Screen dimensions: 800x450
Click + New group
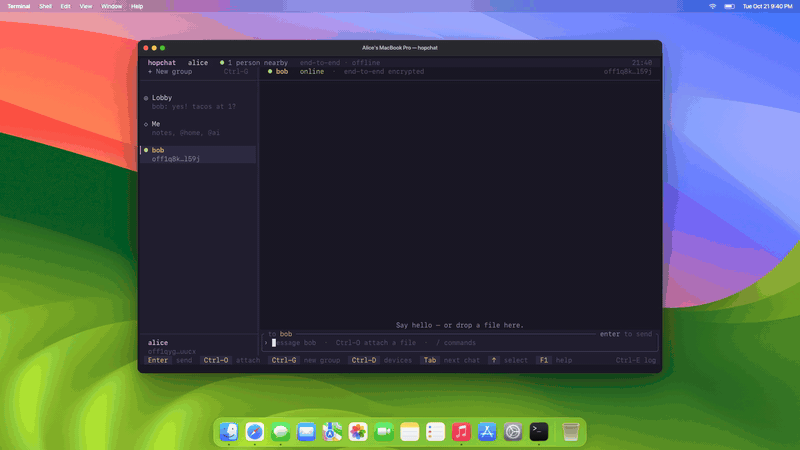click(170, 71)
